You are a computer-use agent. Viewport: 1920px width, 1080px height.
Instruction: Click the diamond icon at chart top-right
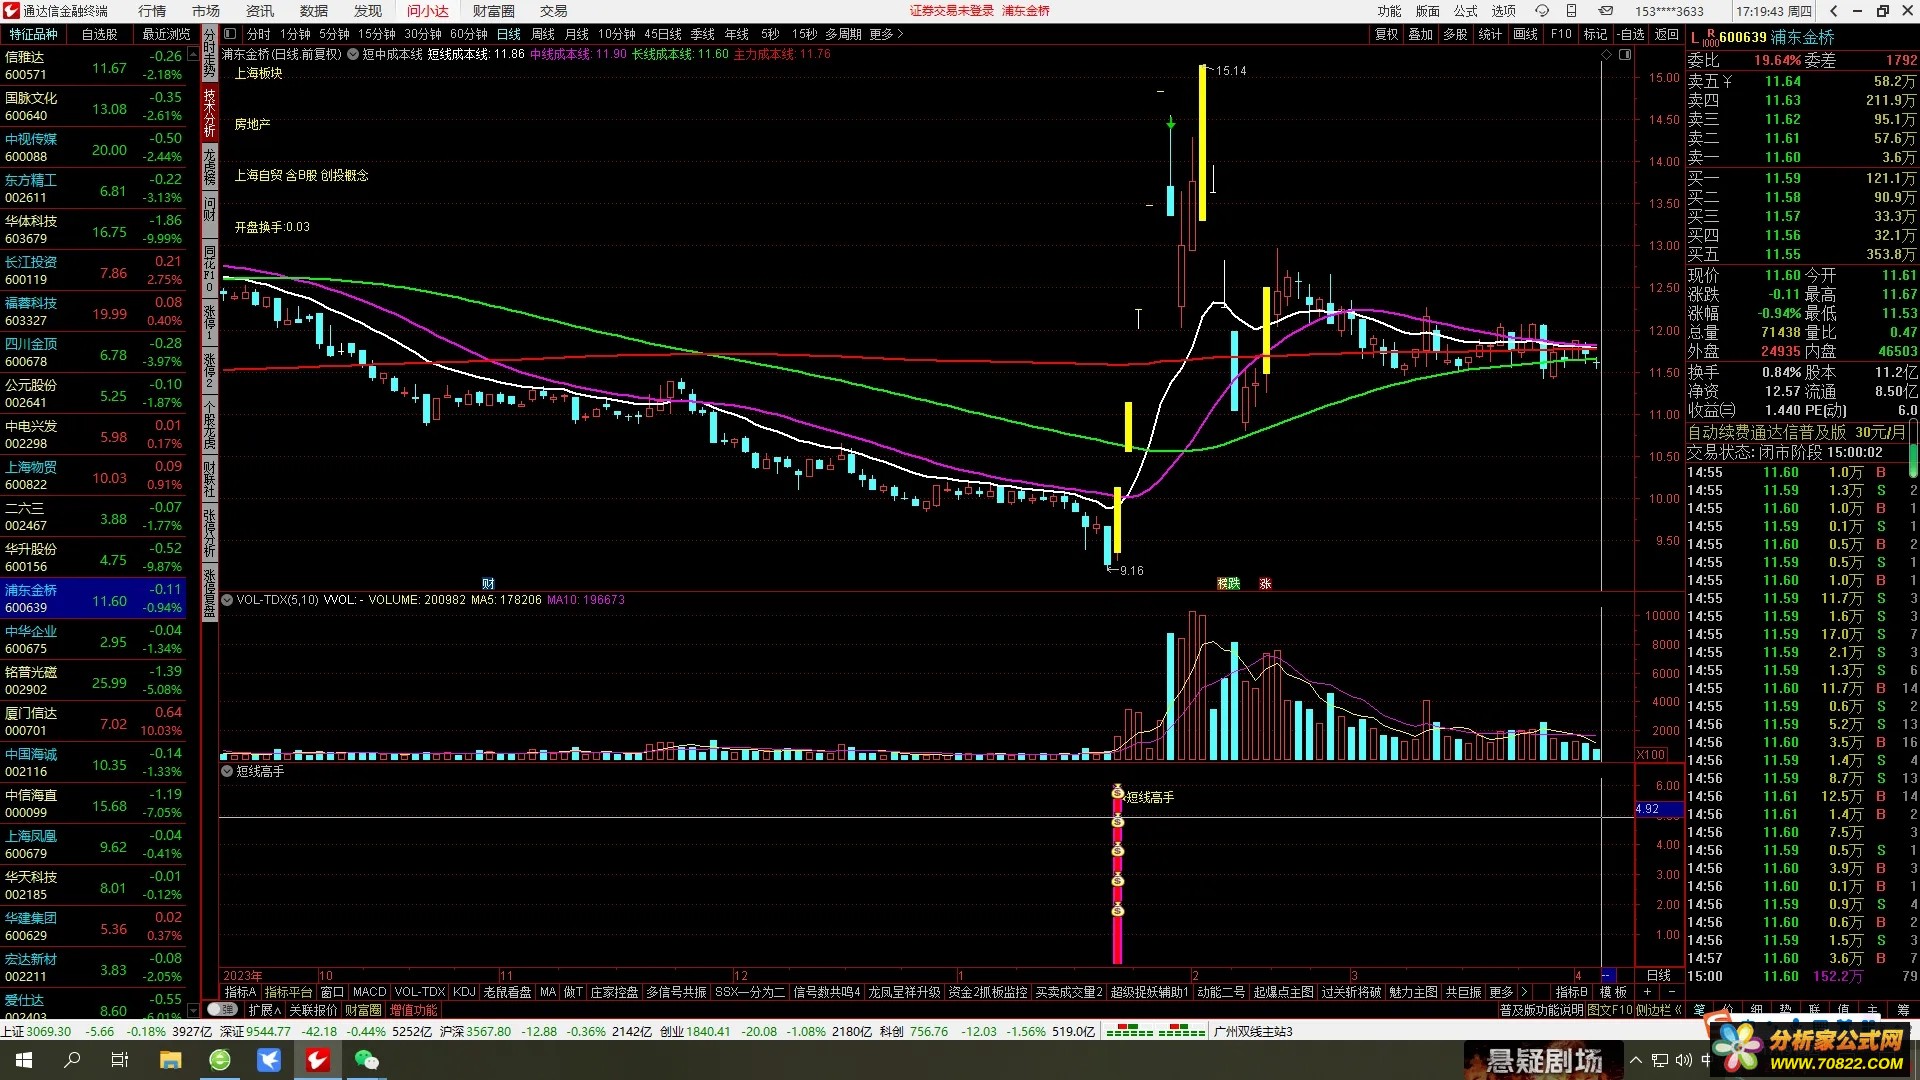pyautogui.click(x=1606, y=54)
